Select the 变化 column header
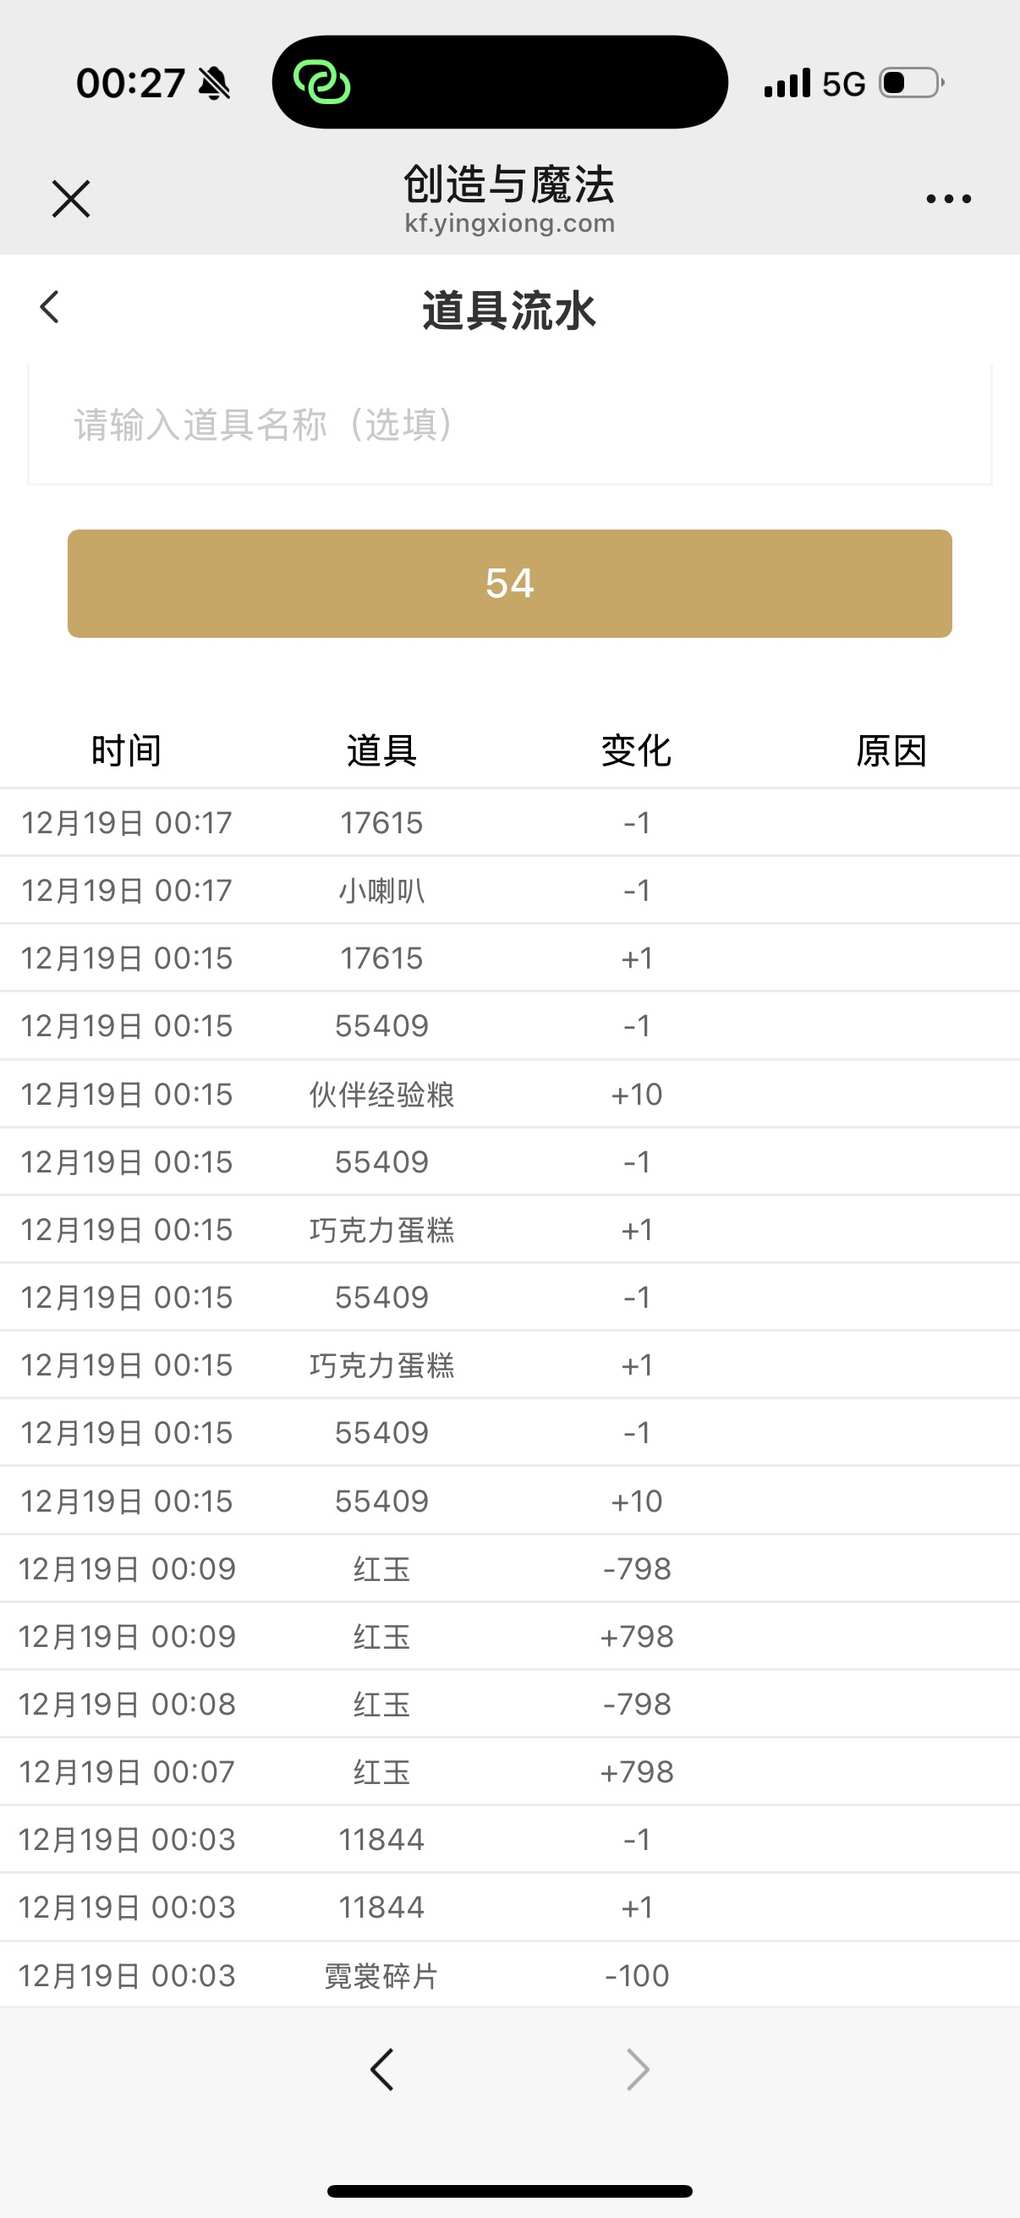This screenshot has height=2218, width=1020. pos(636,750)
